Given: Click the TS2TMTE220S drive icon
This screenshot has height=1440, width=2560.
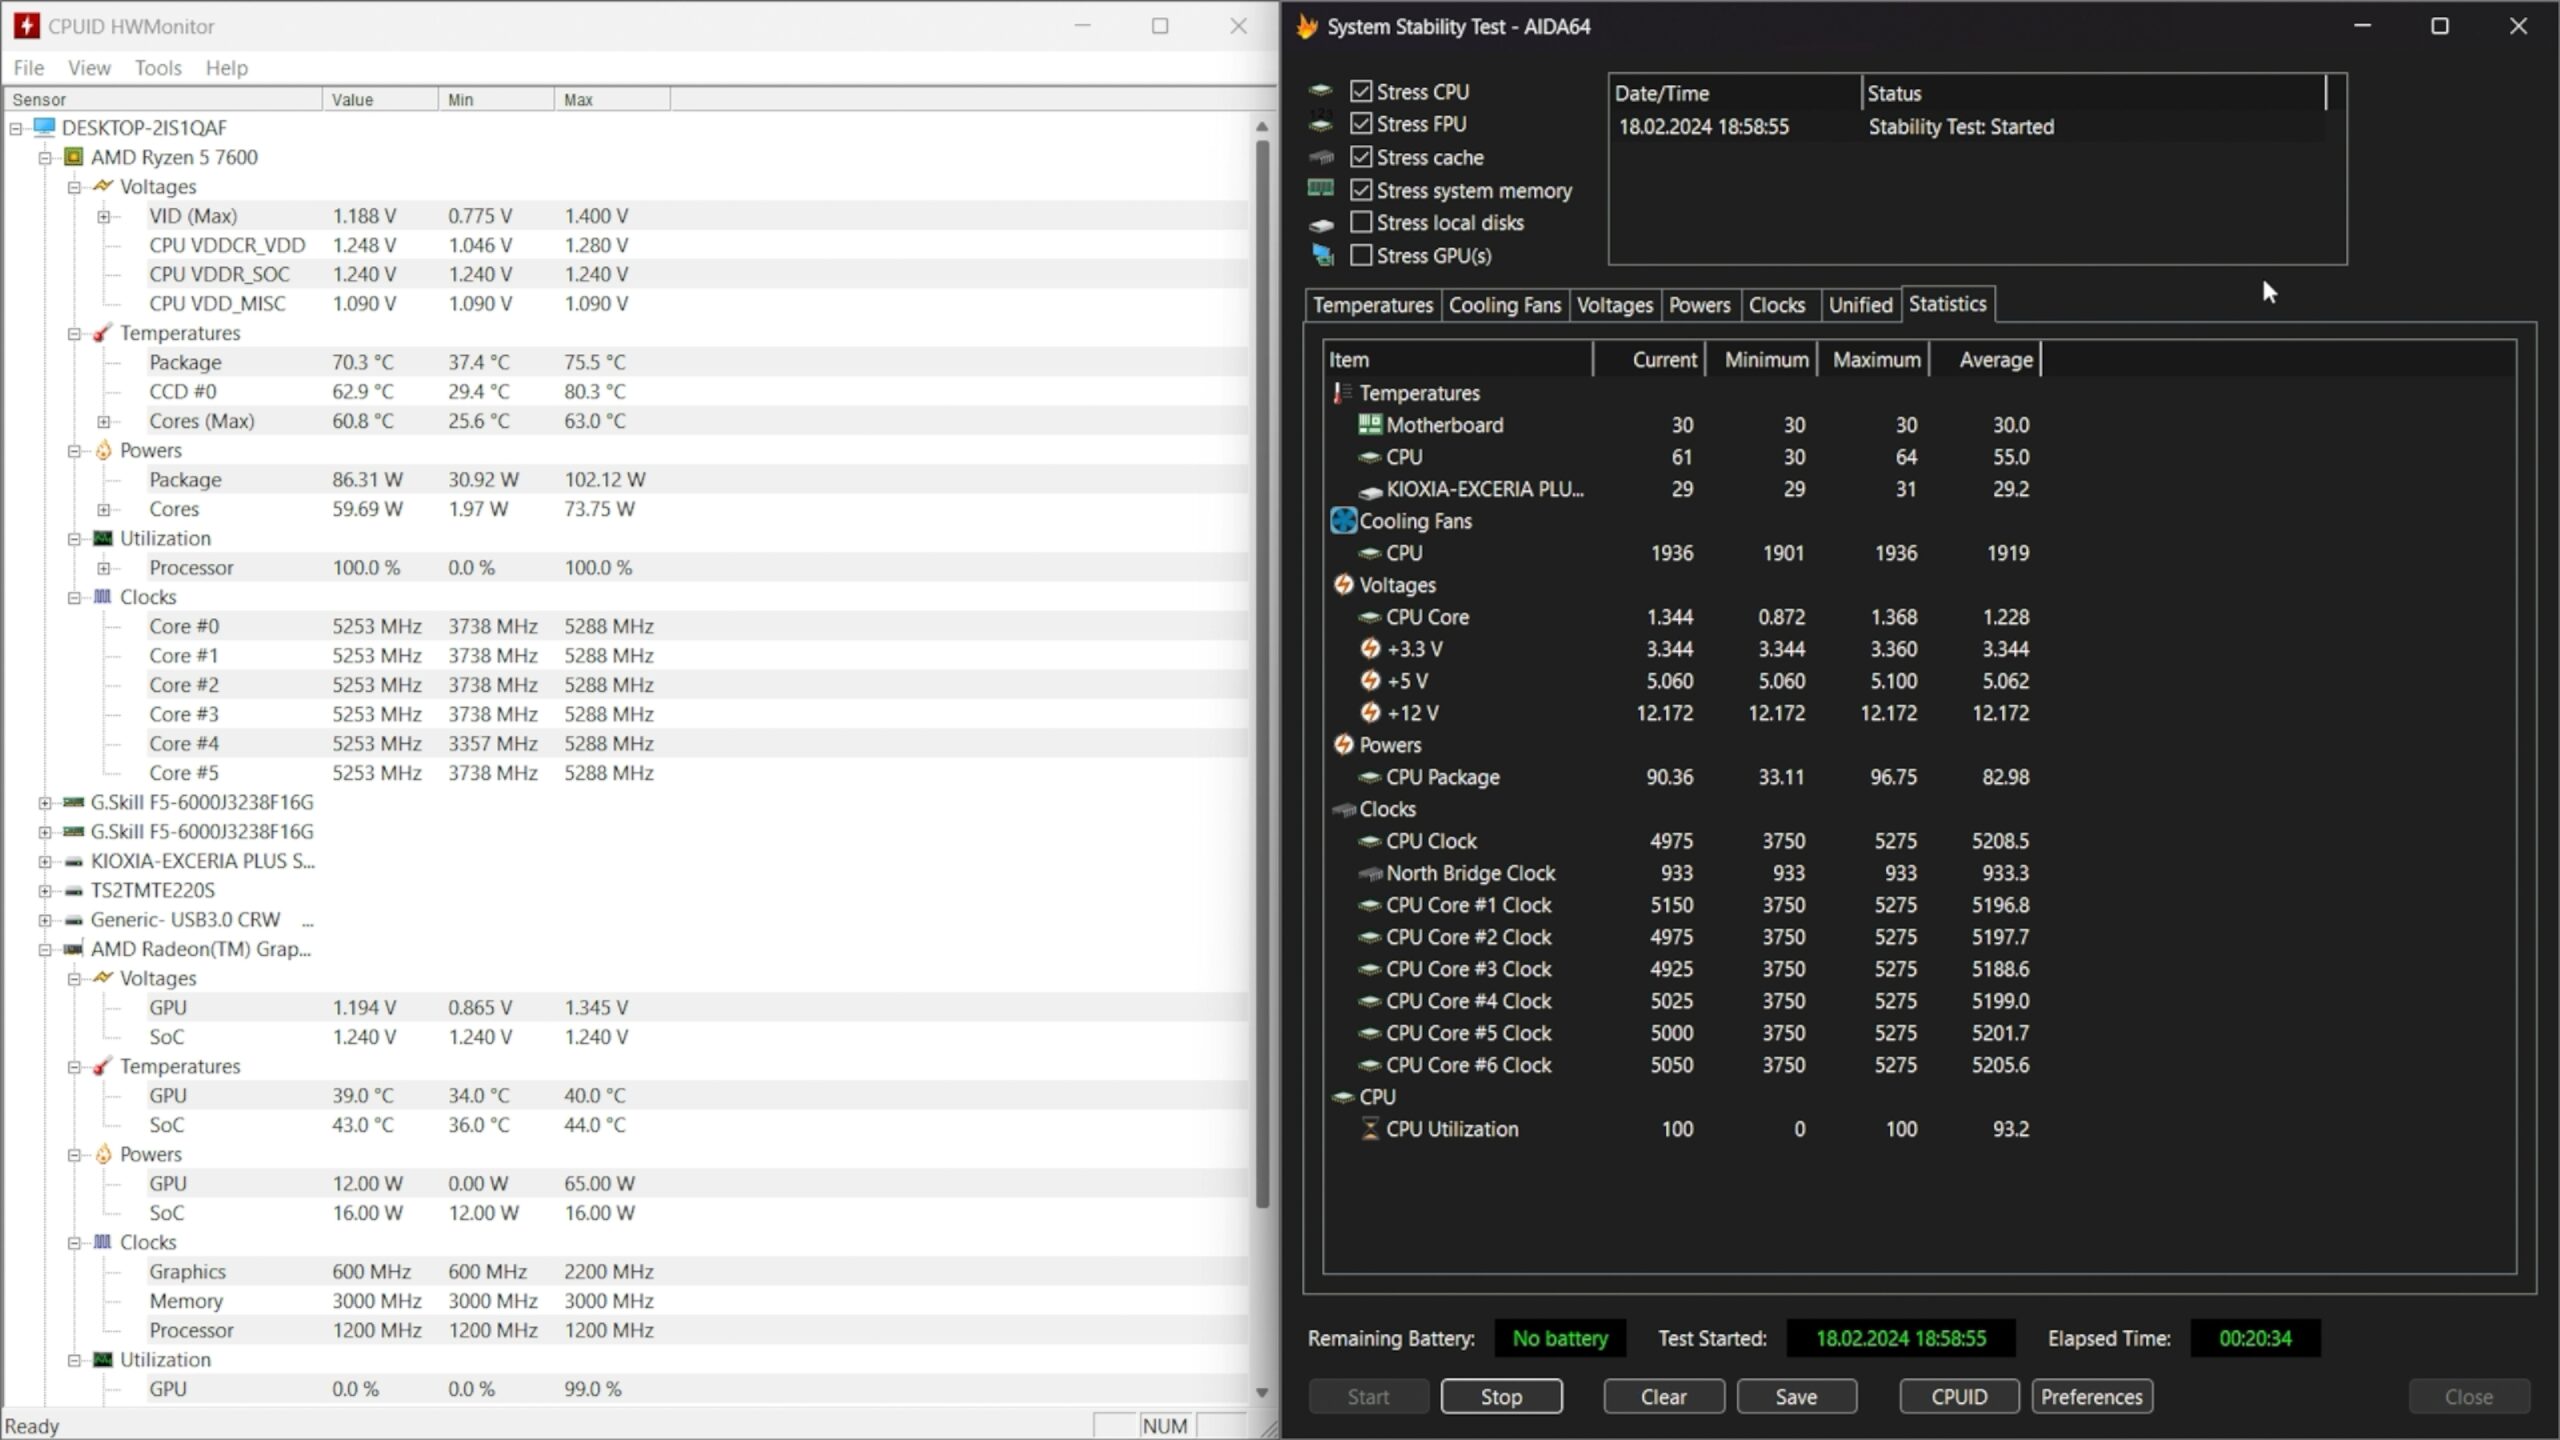Looking at the screenshot, I should click(73, 890).
